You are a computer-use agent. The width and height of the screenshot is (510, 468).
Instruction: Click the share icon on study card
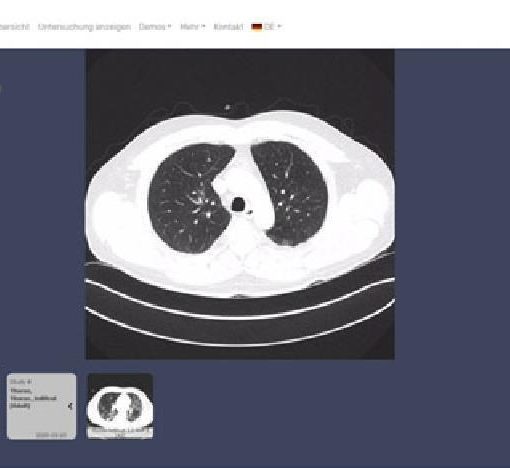tap(70, 406)
